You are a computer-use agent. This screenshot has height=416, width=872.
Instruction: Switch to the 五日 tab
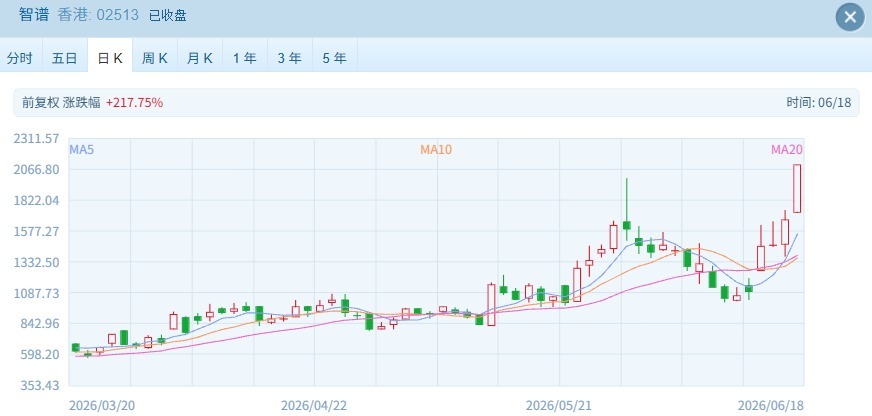[65, 58]
